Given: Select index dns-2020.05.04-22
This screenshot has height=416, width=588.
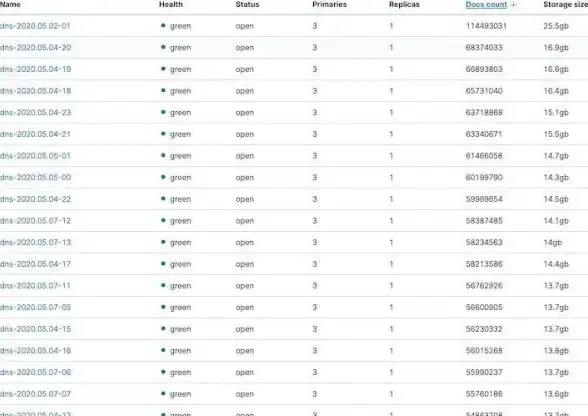Looking at the screenshot, I should [36, 199].
